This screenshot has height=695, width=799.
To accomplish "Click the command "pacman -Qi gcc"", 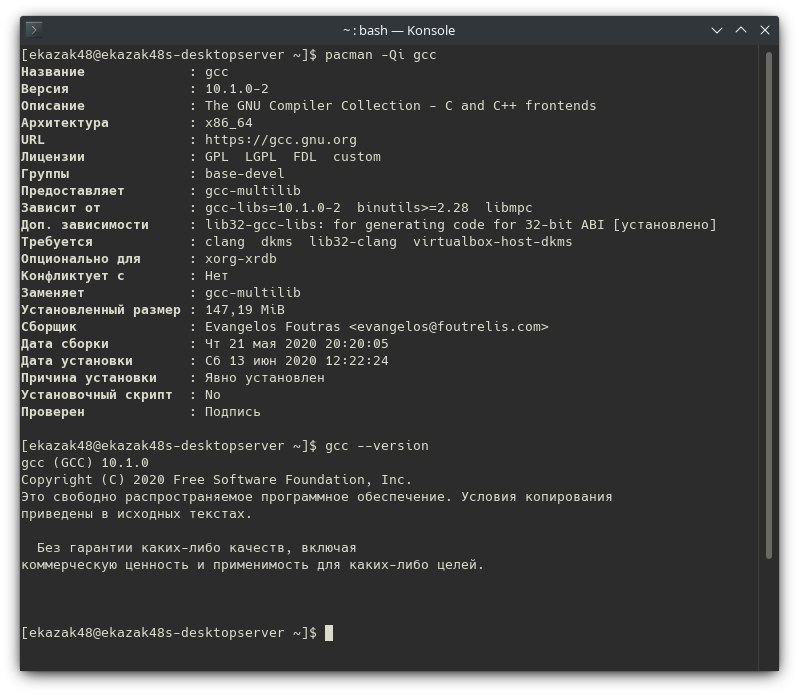I will point(381,55).
